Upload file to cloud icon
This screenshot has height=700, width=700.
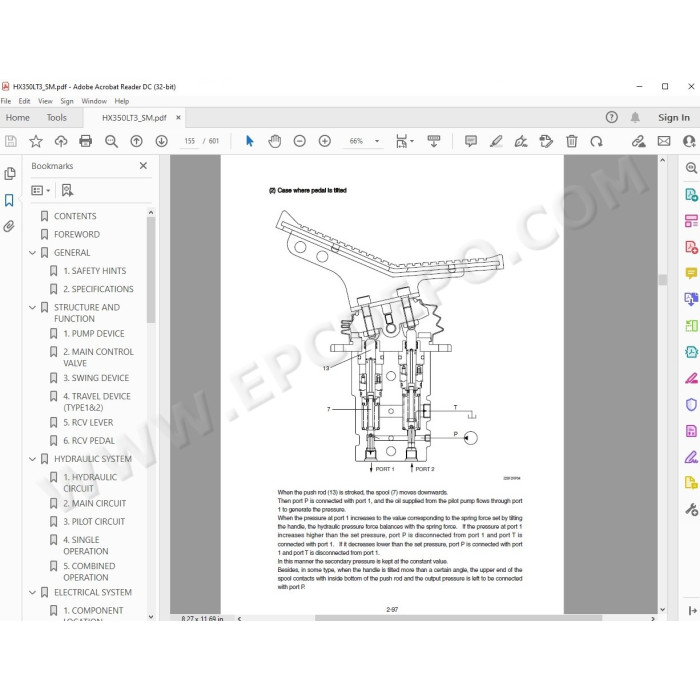click(x=61, y=142)
